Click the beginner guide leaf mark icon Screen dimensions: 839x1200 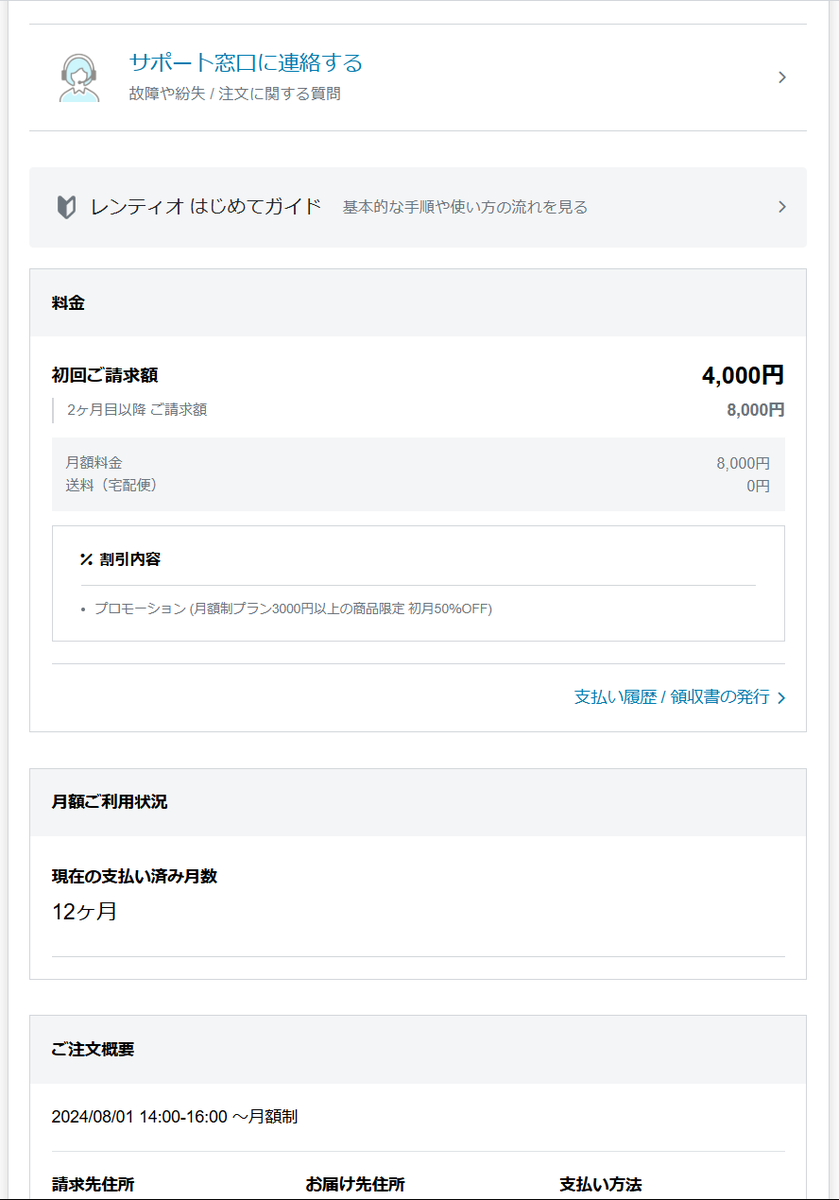(x=67, y=208)
